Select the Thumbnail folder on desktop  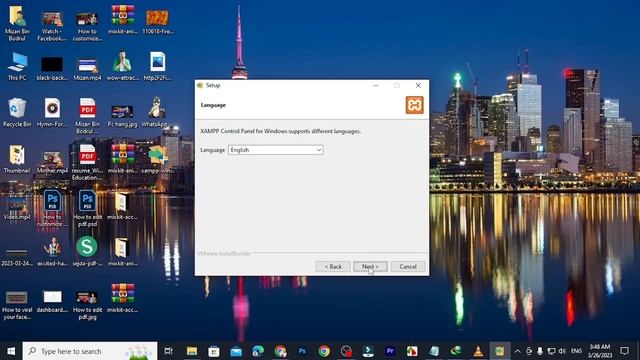[x=17, y=159]
